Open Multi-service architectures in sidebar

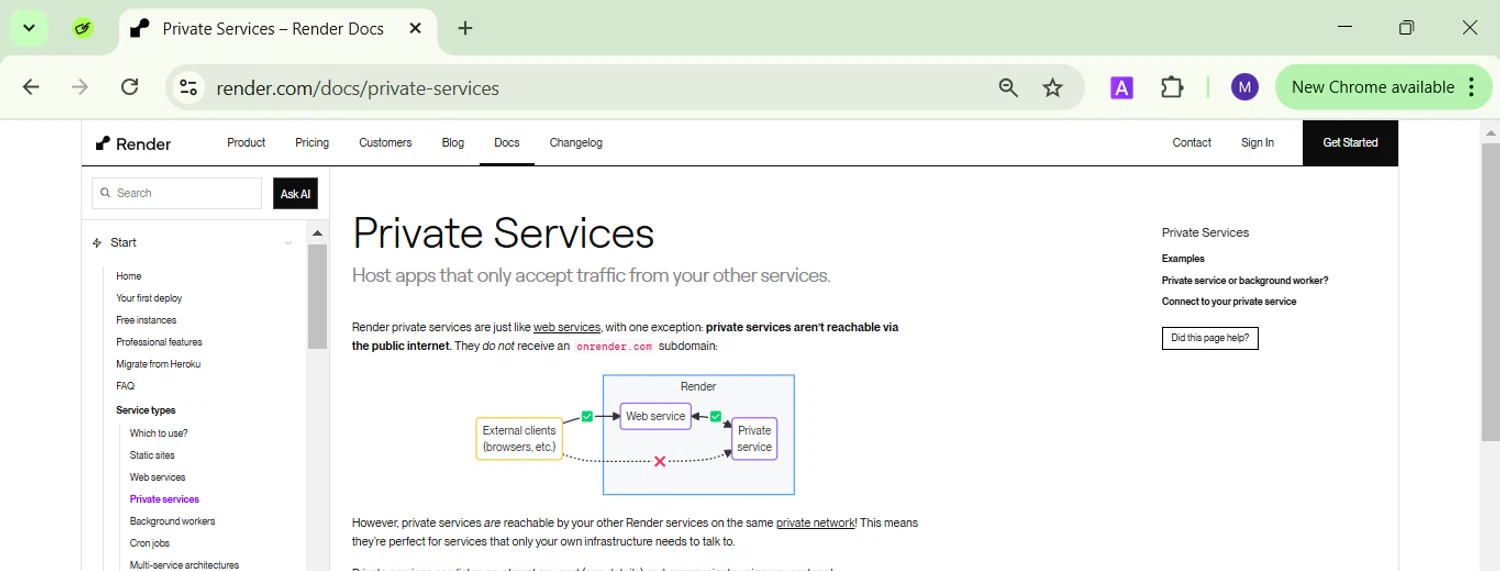tap(184, 565)
